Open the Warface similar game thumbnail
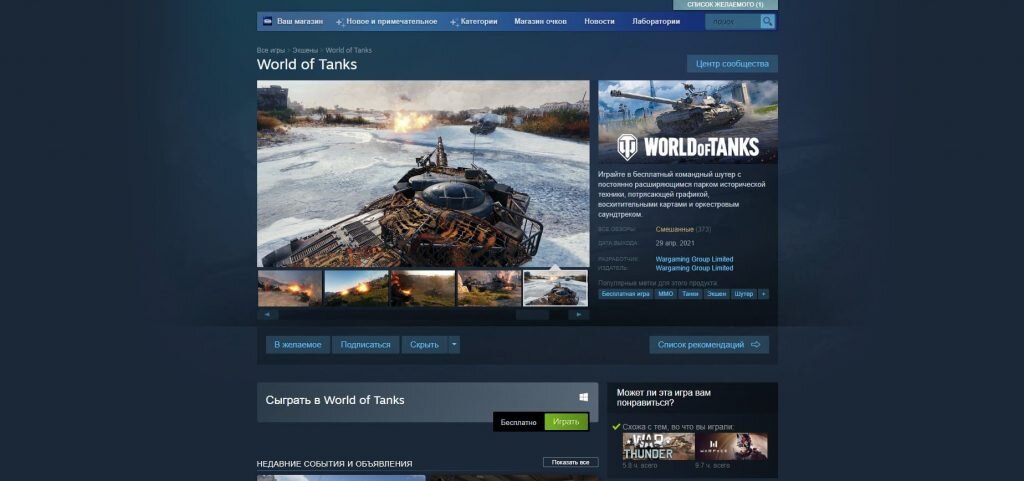 (731, 446)
